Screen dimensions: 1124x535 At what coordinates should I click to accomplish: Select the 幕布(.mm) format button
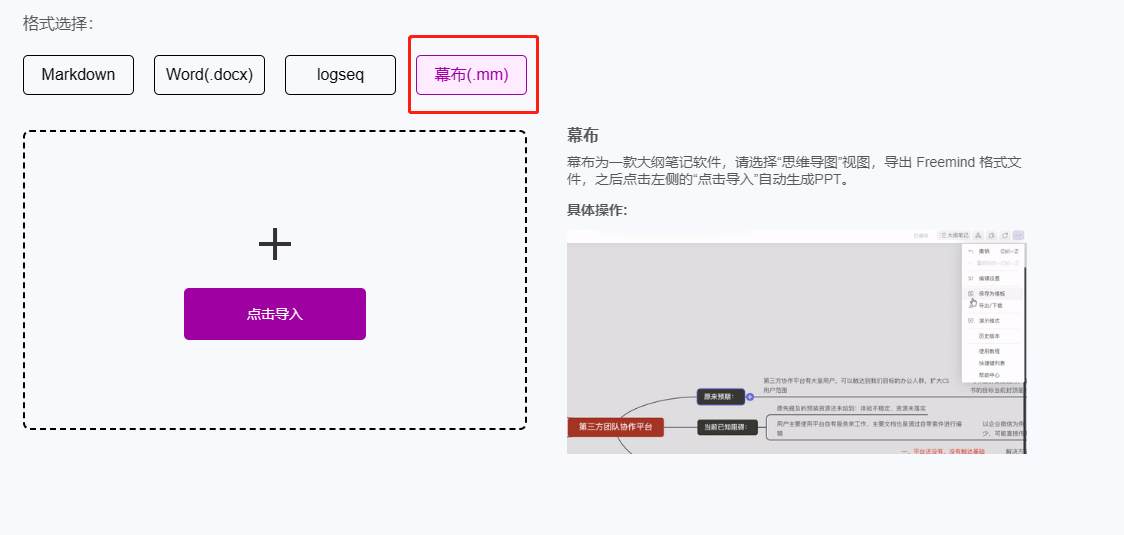tap(472, 75)
